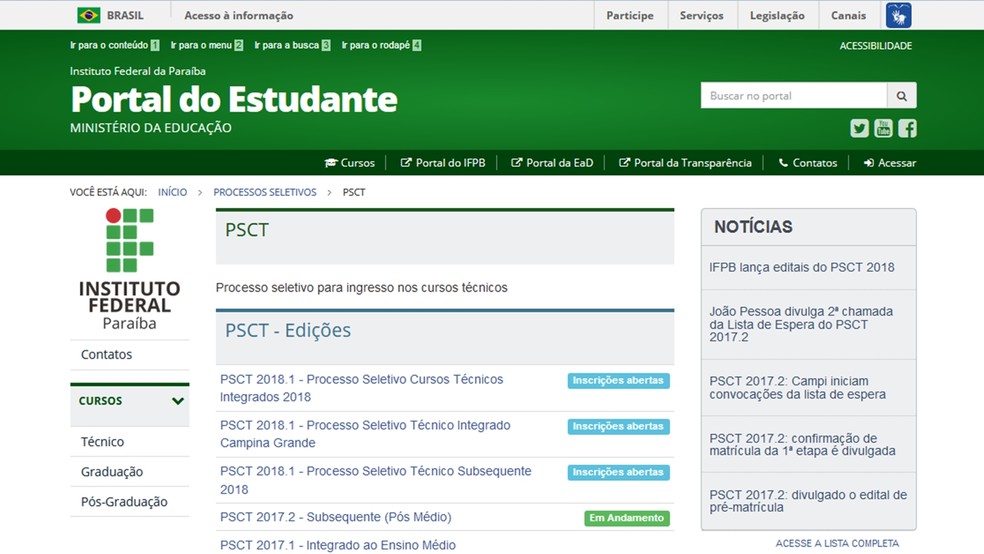Screen dimensions: 984x554
Task: Click ACESSE A LISTA COMPLETA link
Action: 837,543
